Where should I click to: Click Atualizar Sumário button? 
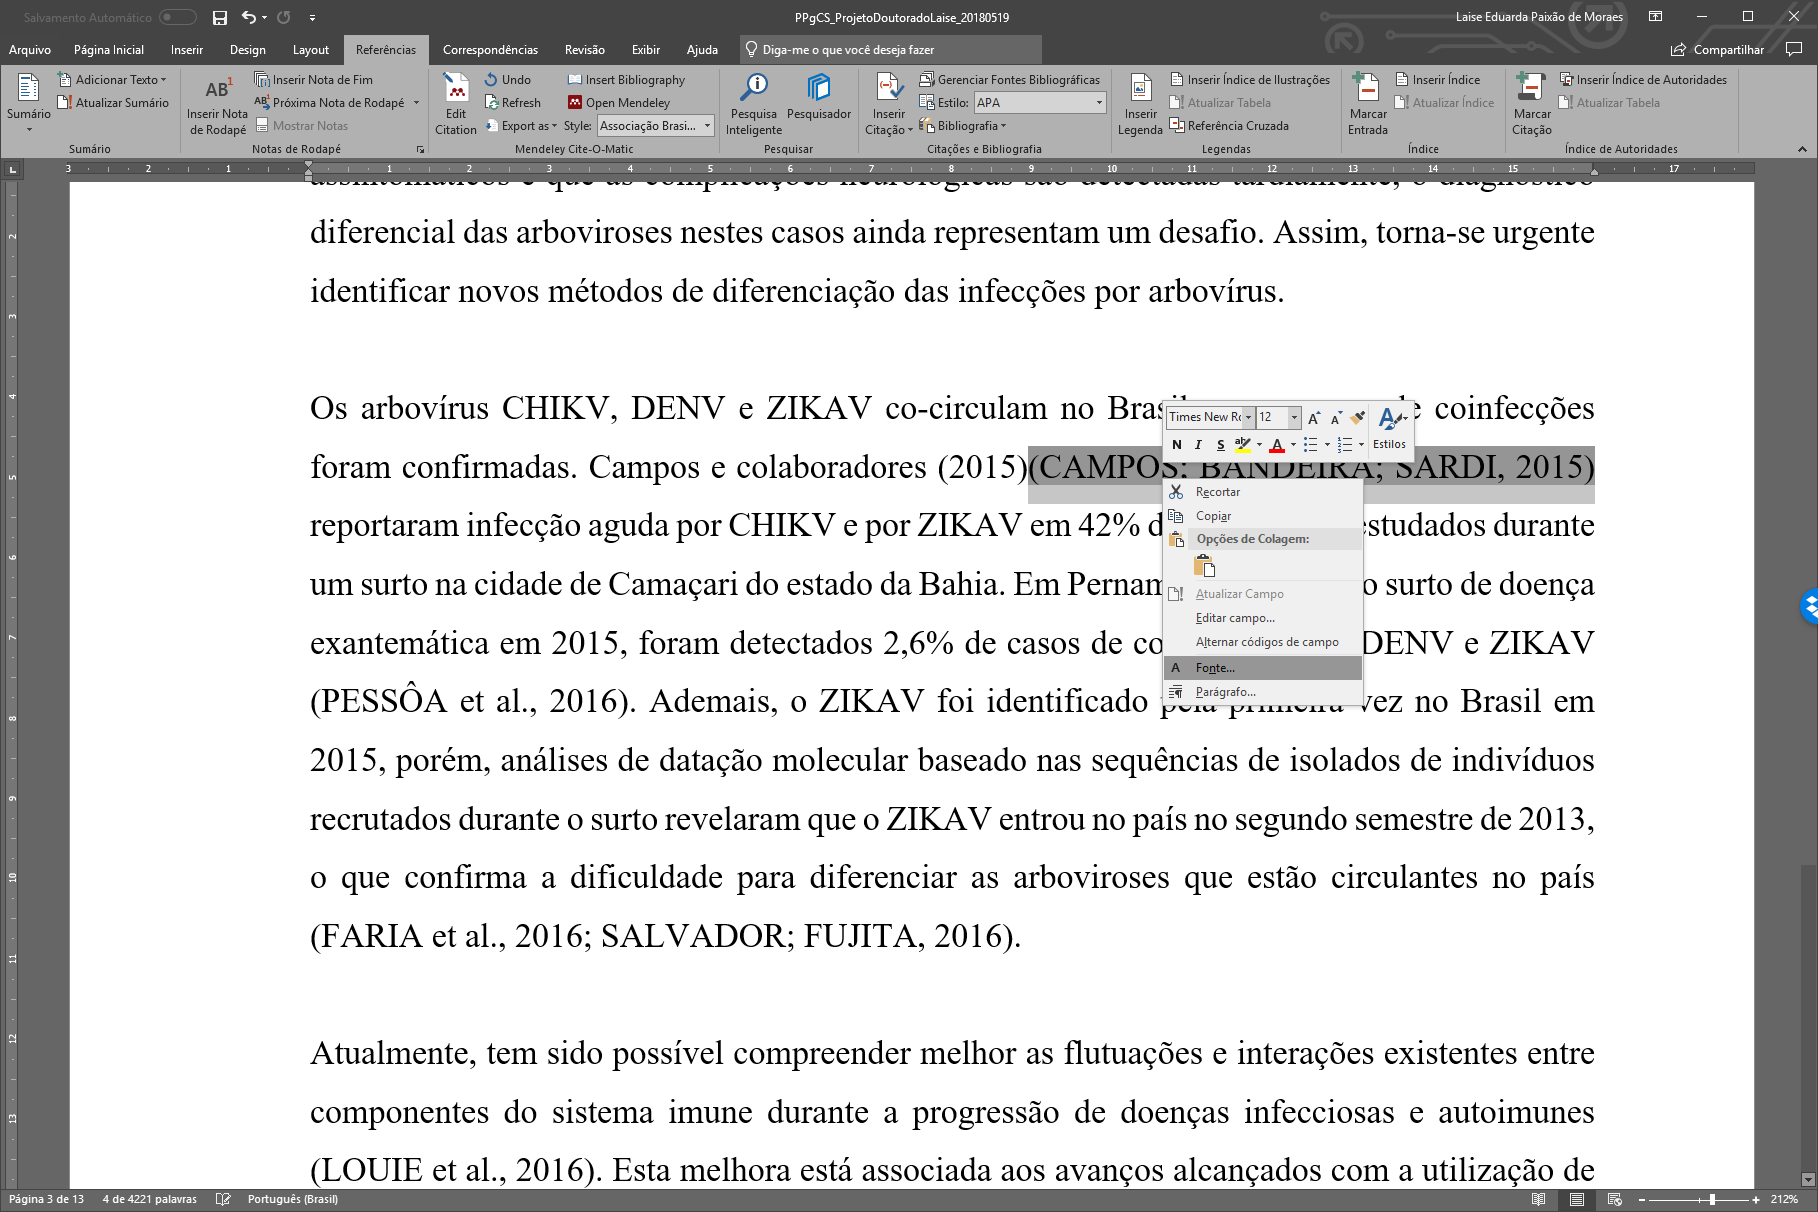click(x=113, y=103)
